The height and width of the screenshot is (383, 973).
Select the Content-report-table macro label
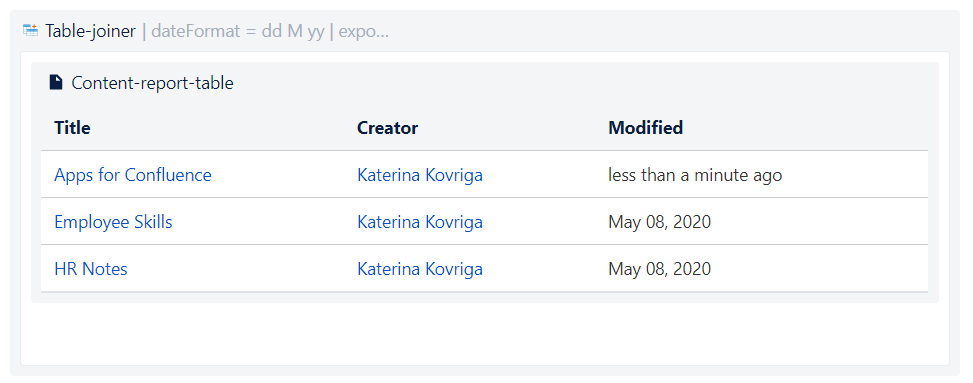[153, 83]
